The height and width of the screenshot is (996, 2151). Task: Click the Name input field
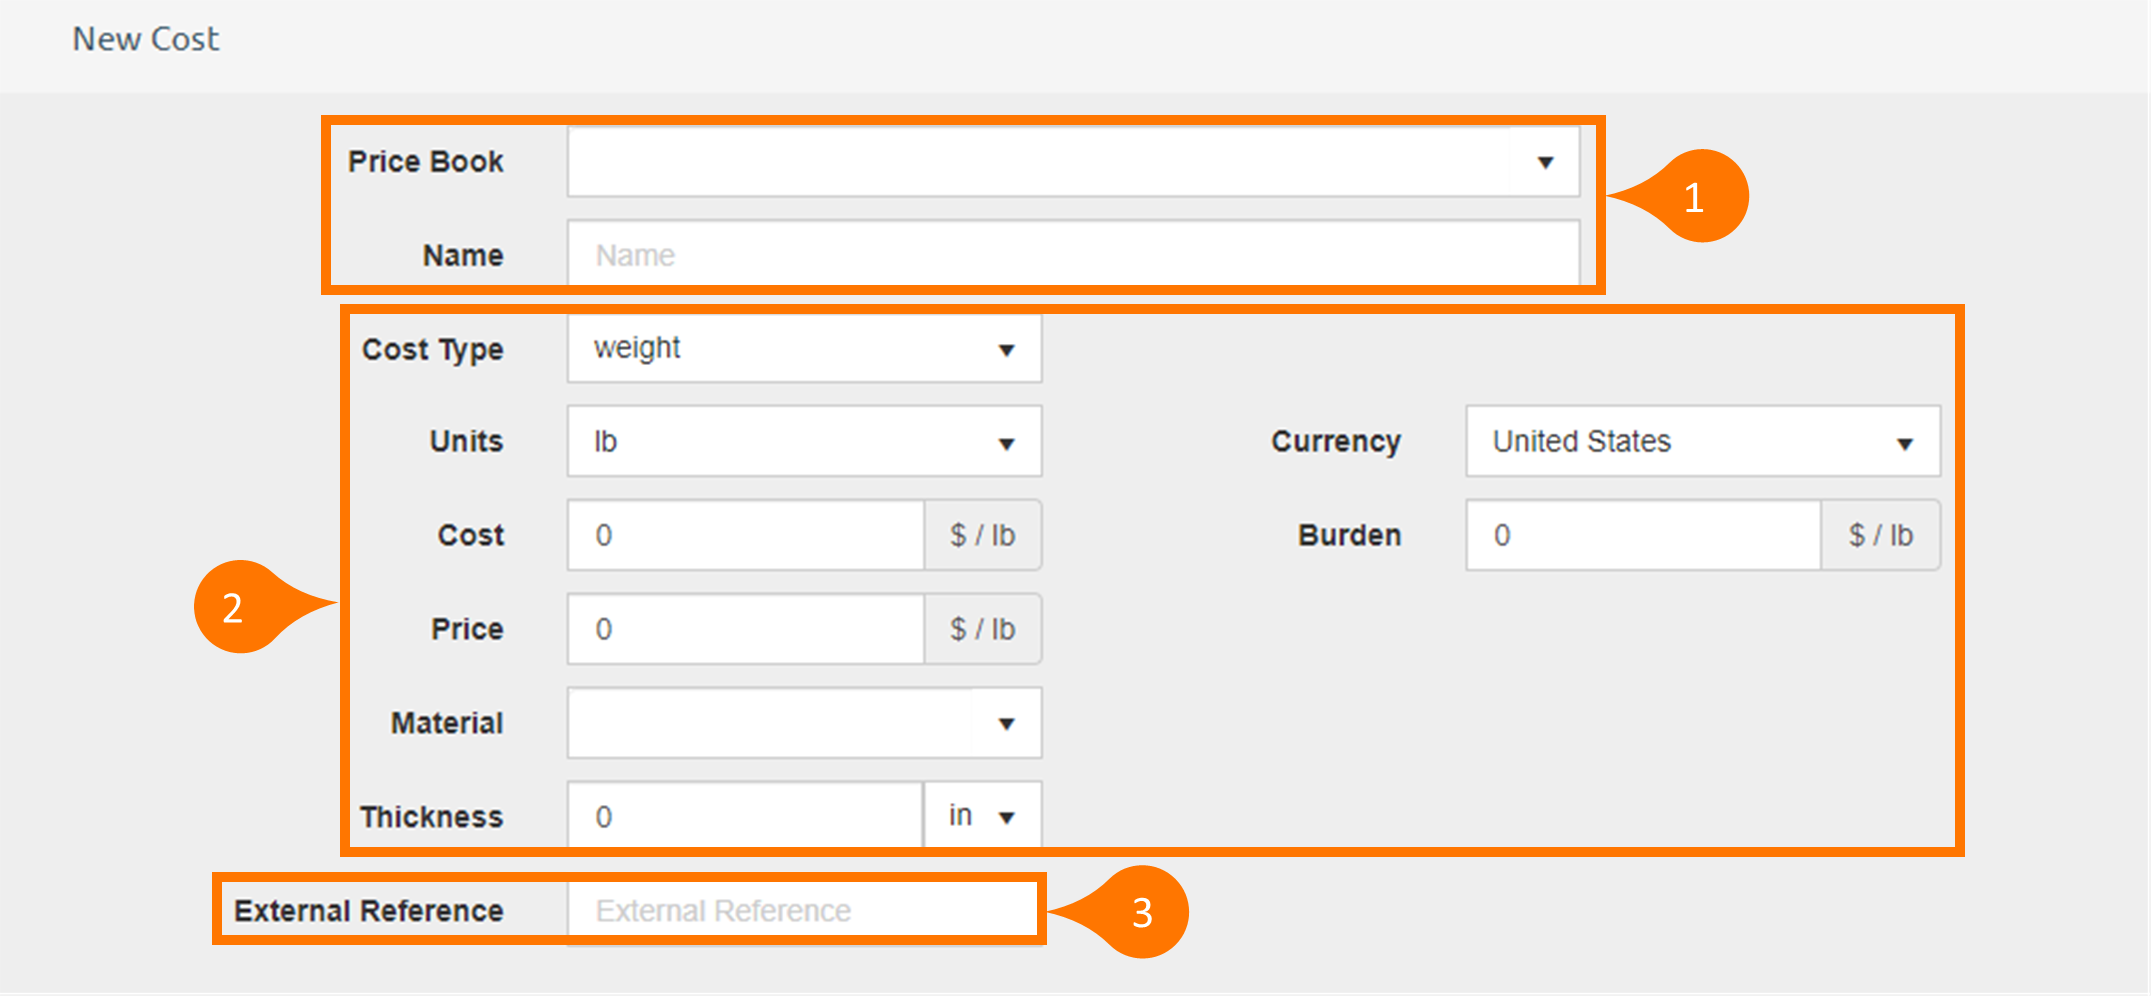[x=1072, y=255]
